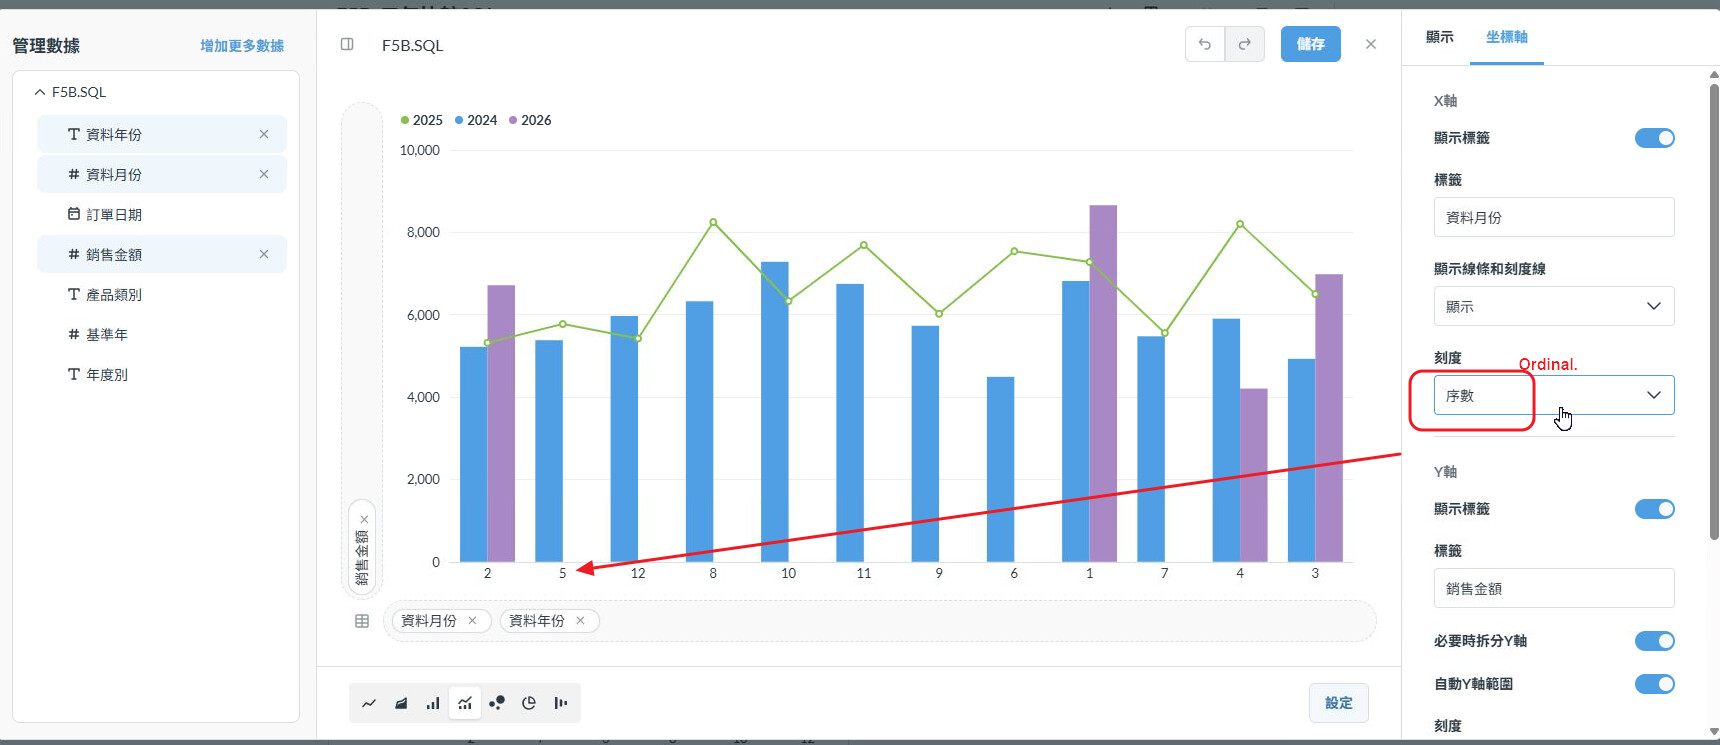This screenshot has width=1720, height=745.
Task: Click the redo arrow button
Action: (1245, 44)
